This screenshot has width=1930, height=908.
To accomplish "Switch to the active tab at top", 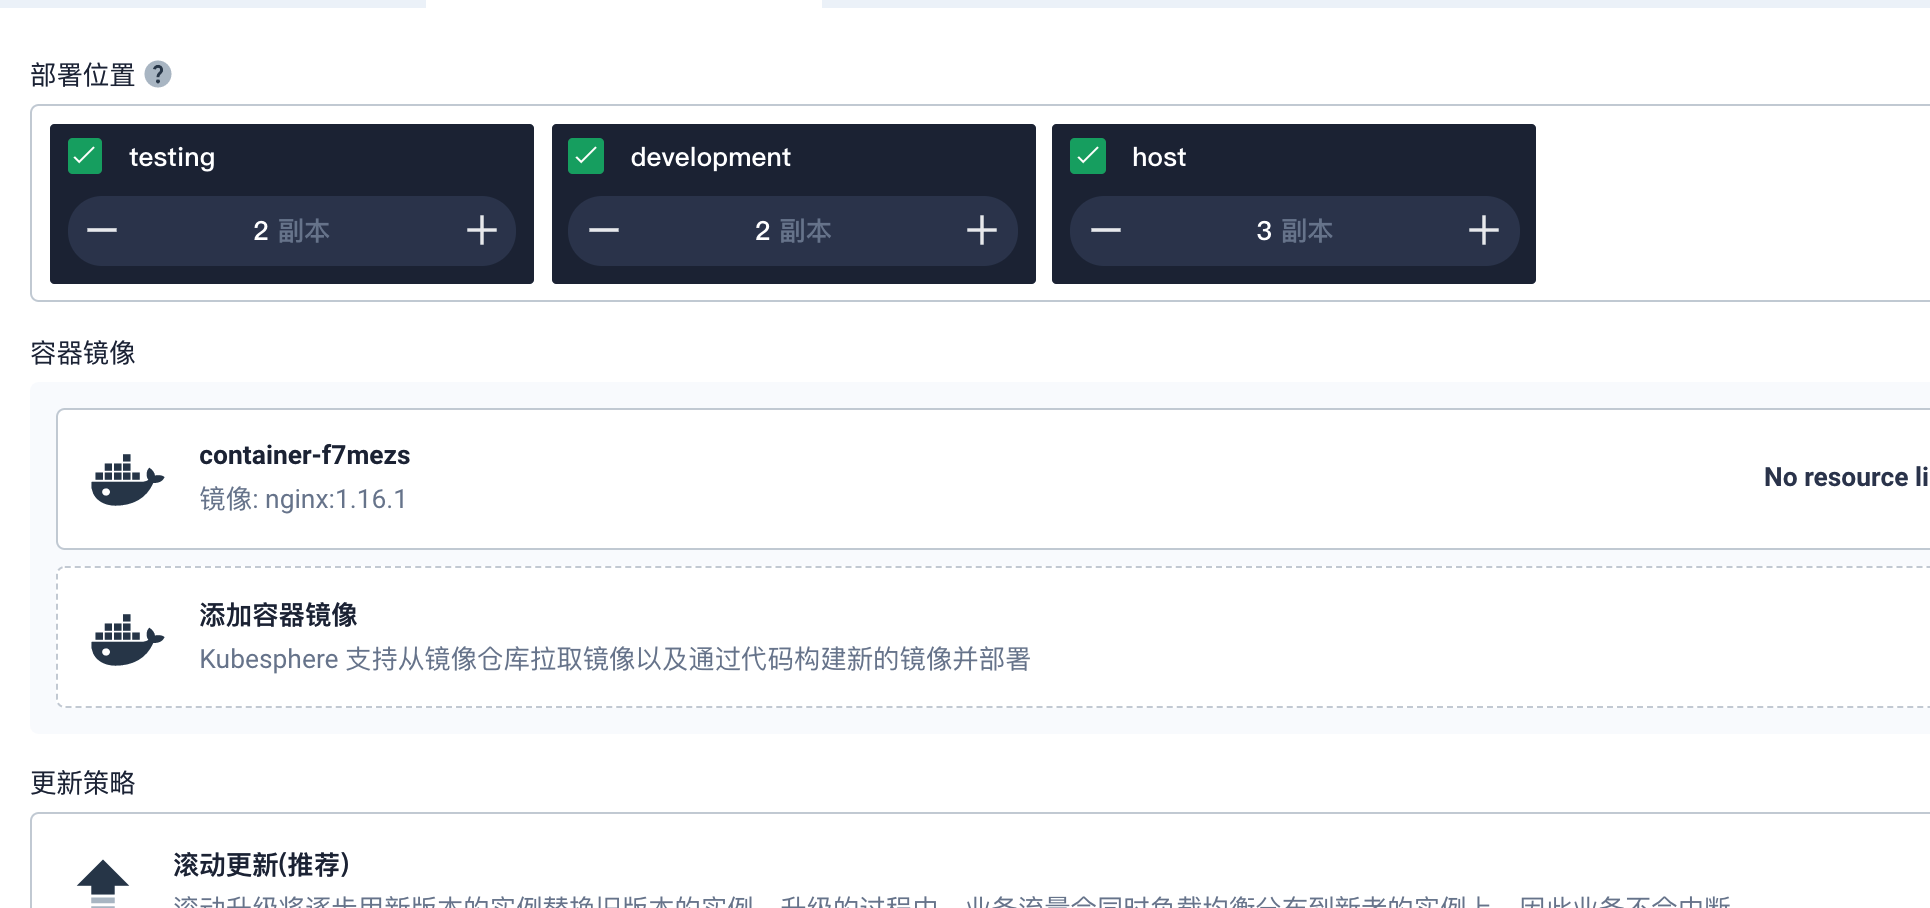I will pyautogui.click(x=620, y=4).
